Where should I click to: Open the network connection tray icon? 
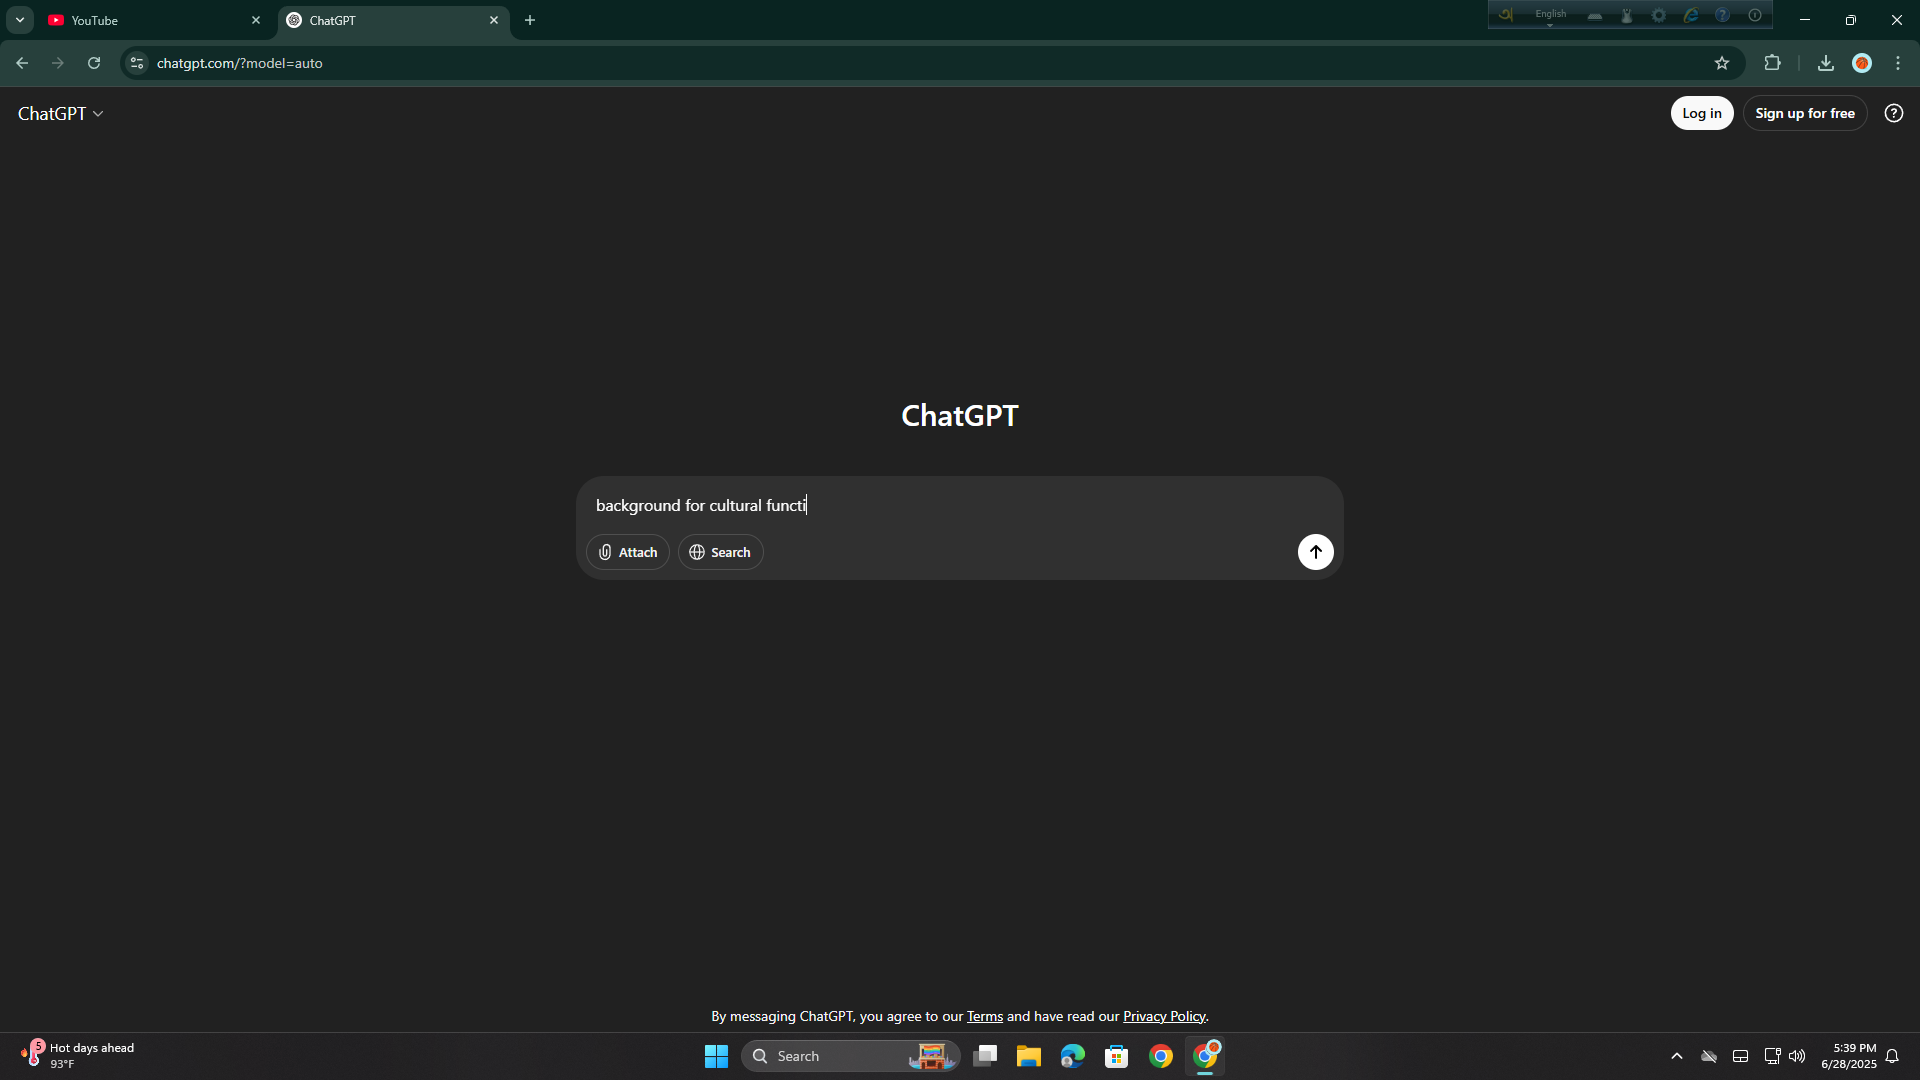tap(1772, 1056)
